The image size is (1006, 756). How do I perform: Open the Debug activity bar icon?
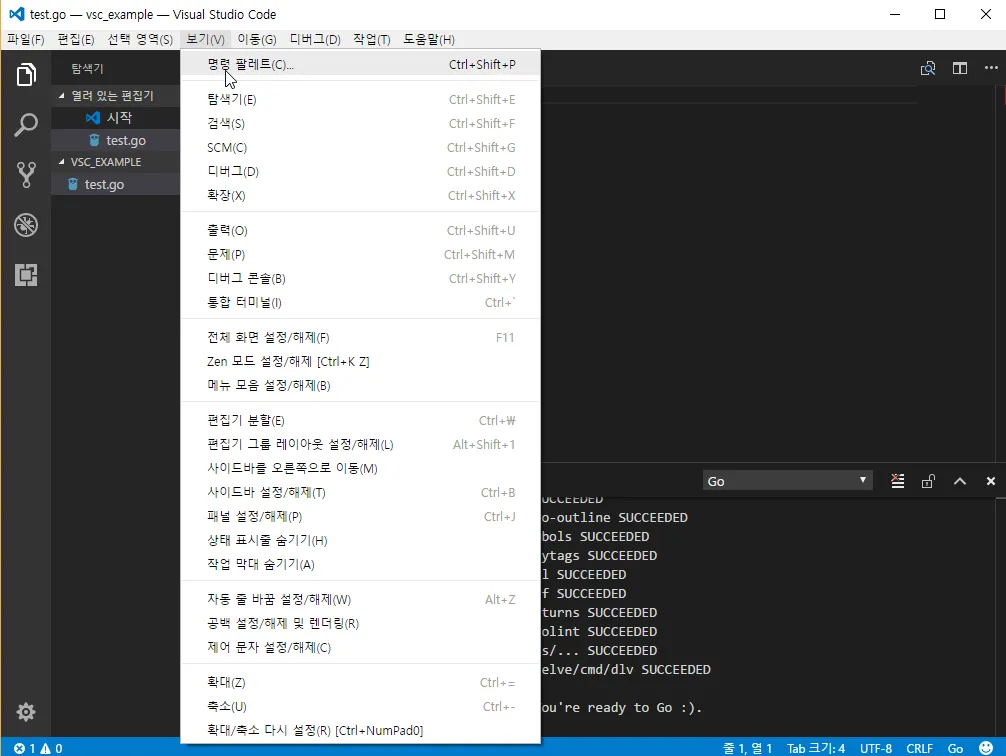[26, 225]
